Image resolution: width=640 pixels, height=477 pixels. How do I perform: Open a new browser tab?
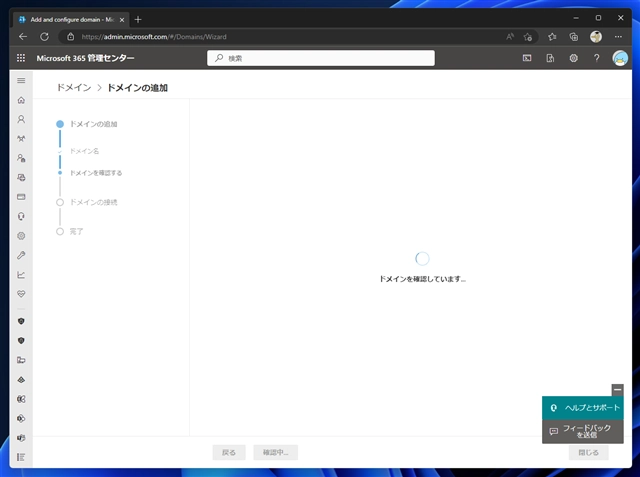(138, 20)
